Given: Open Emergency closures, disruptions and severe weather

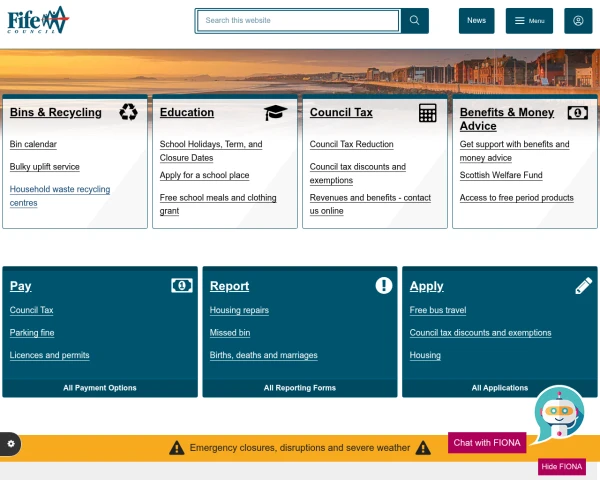Looking at the screenshot, I should (300, 447).
